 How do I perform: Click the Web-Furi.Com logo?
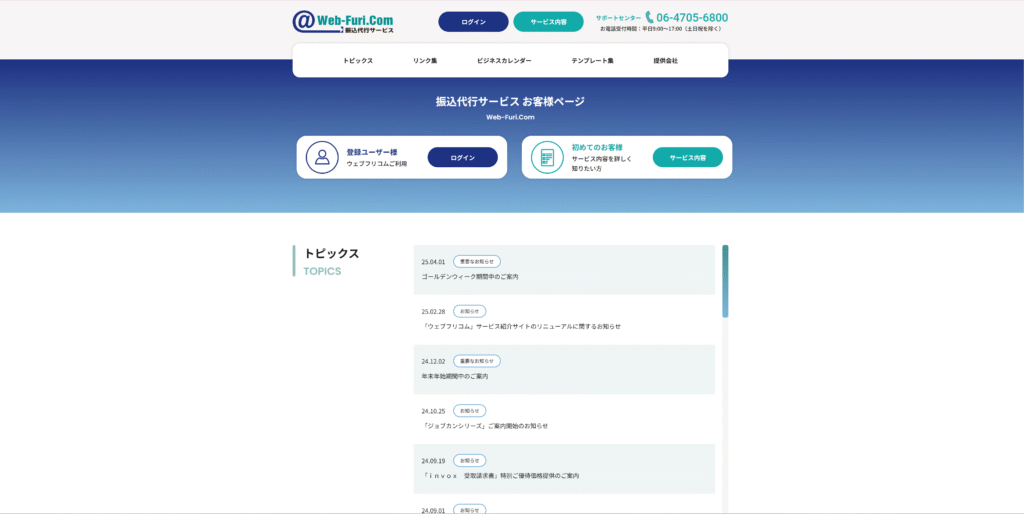coord(343,22)
